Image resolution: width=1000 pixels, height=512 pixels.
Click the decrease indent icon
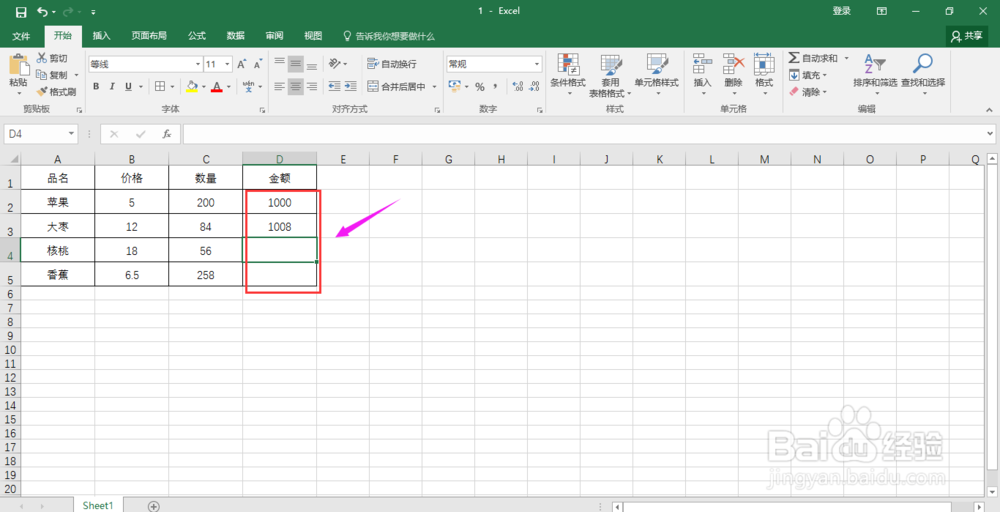coord(334,87)
